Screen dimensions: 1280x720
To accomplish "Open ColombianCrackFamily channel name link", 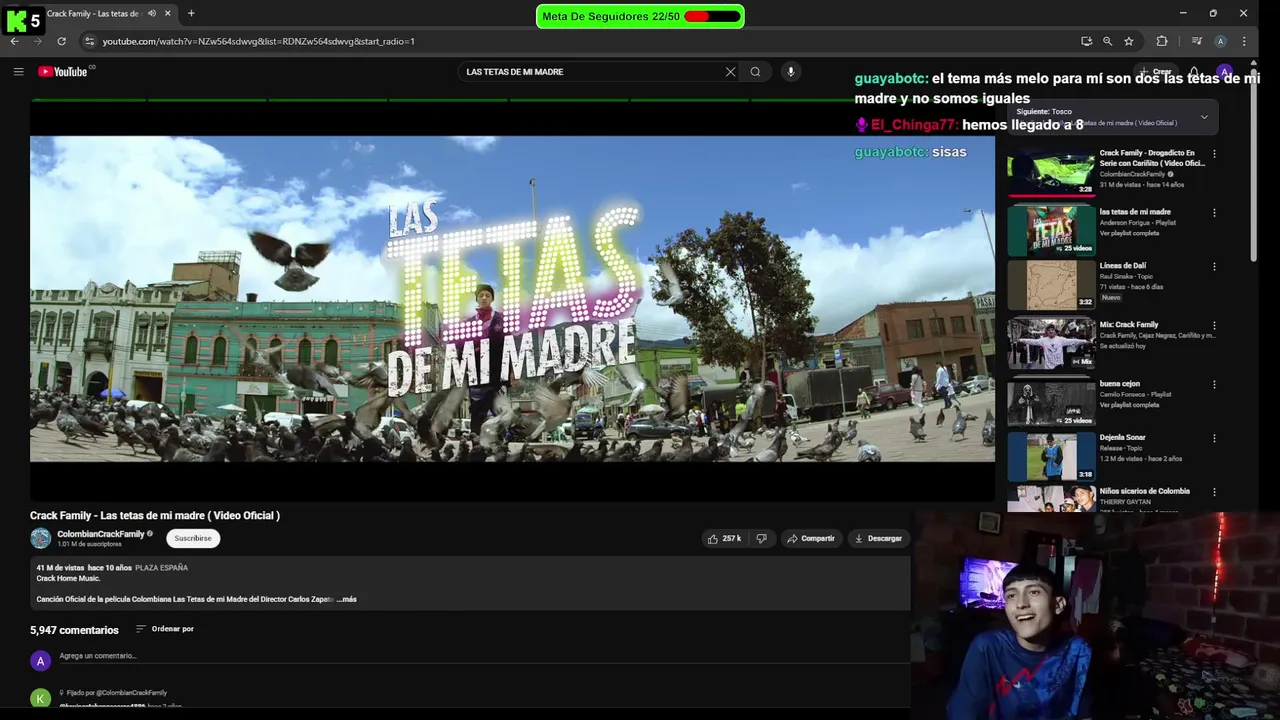I will click(101, 534).
